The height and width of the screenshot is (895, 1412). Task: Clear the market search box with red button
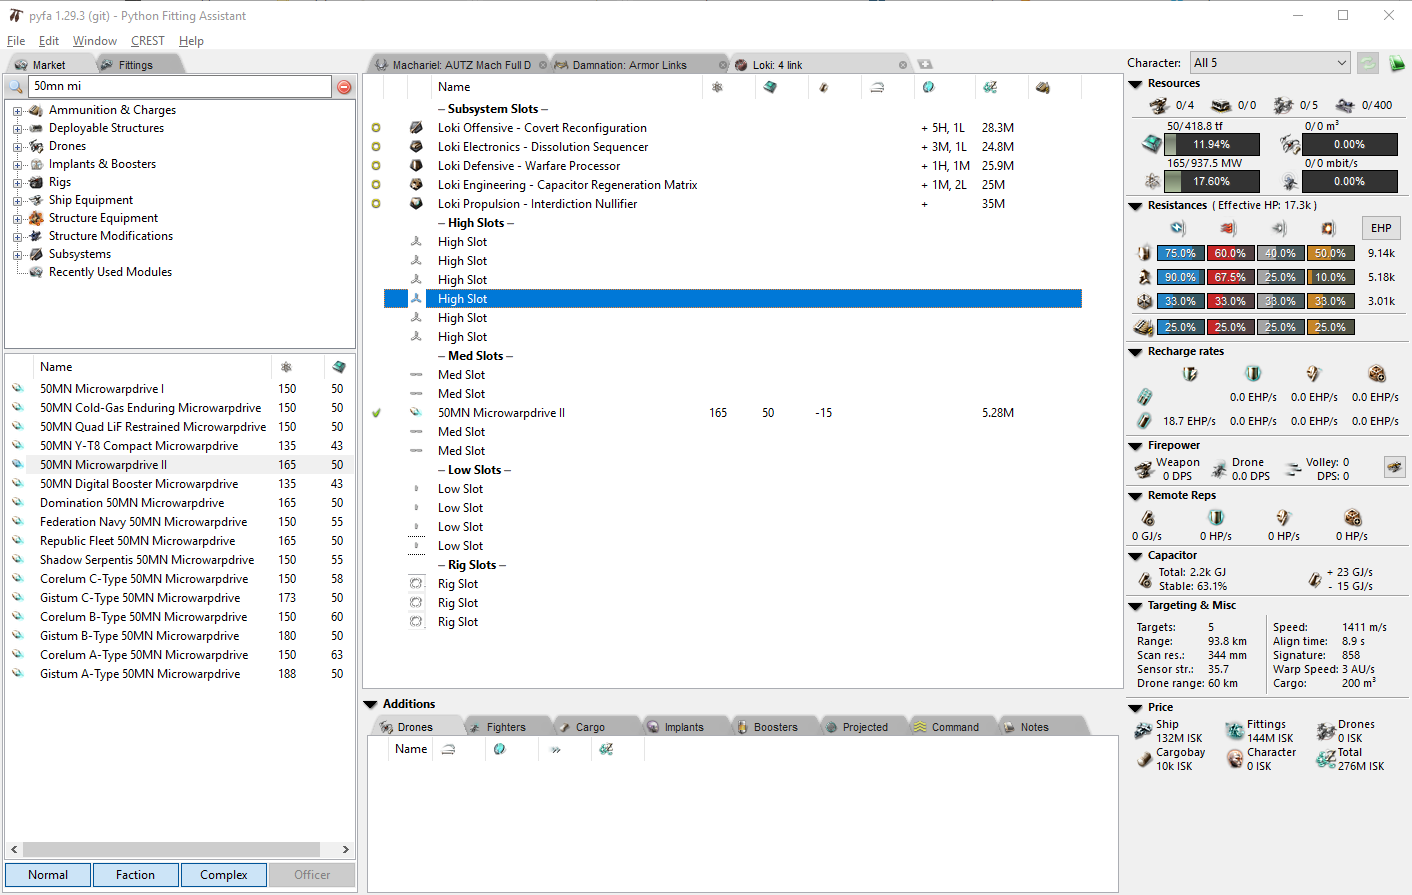pyautogui.click(x=344, y=87)
